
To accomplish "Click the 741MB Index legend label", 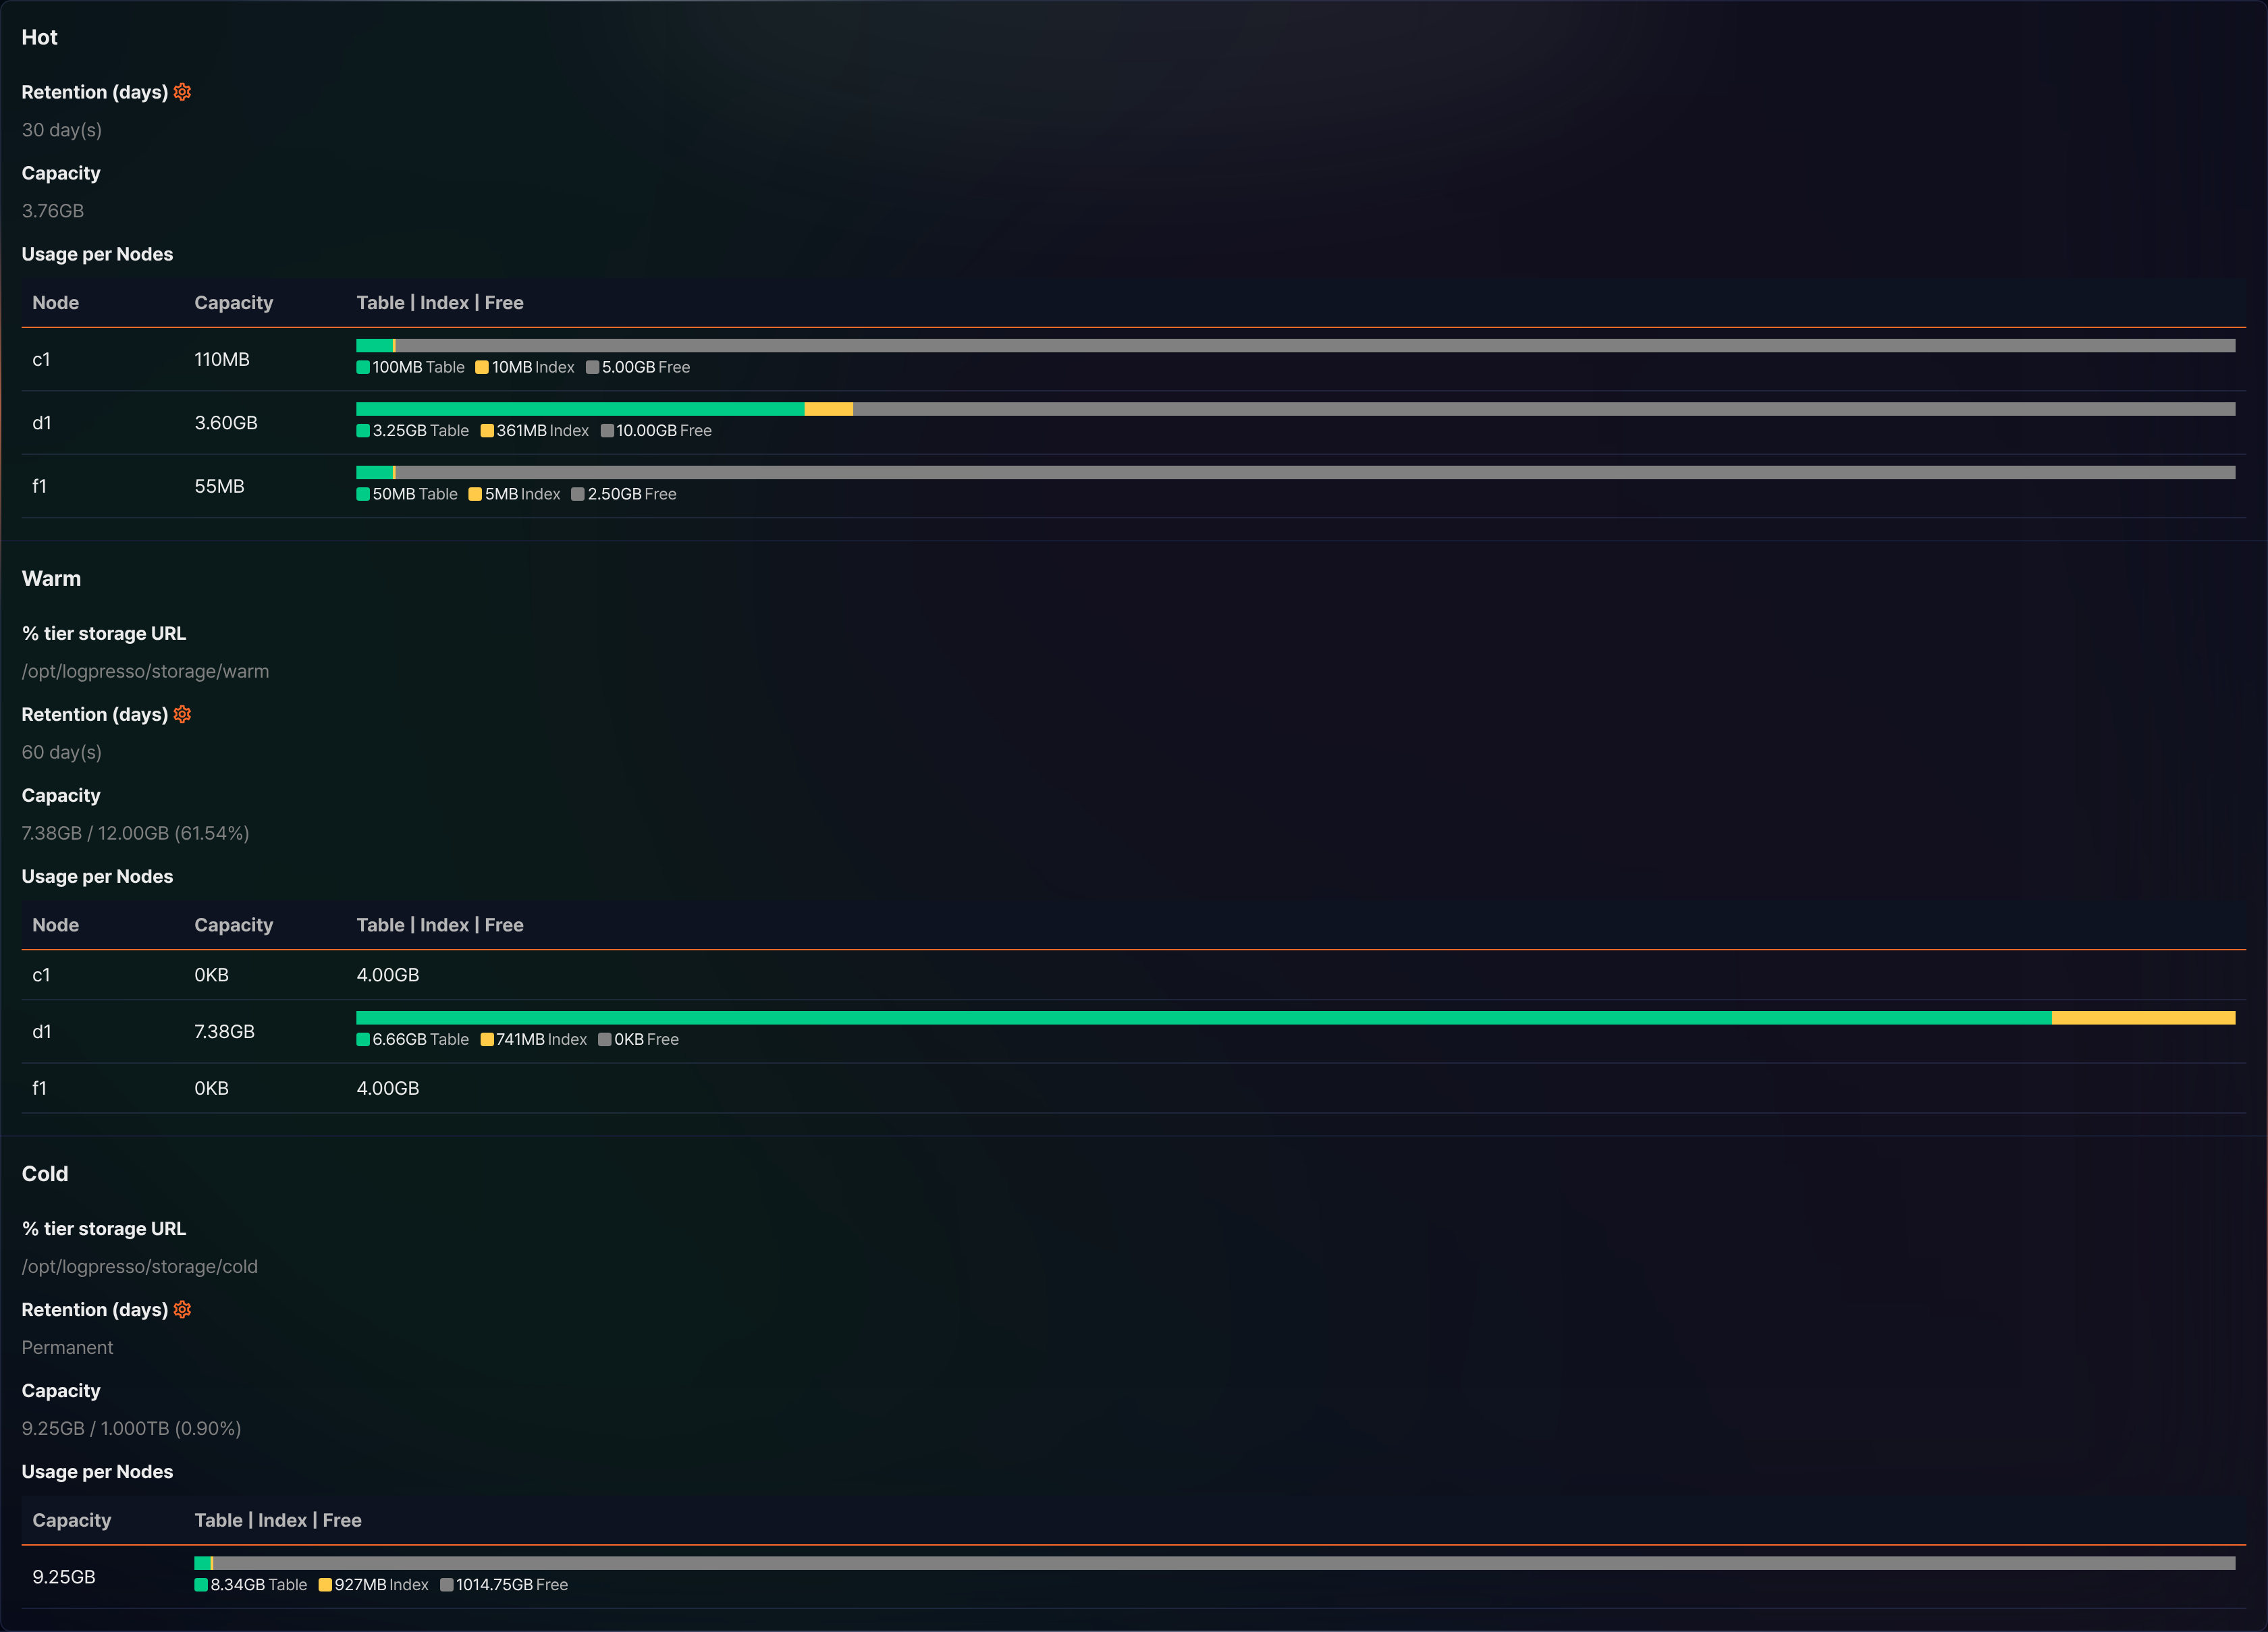I will [x=542, y=1040].
